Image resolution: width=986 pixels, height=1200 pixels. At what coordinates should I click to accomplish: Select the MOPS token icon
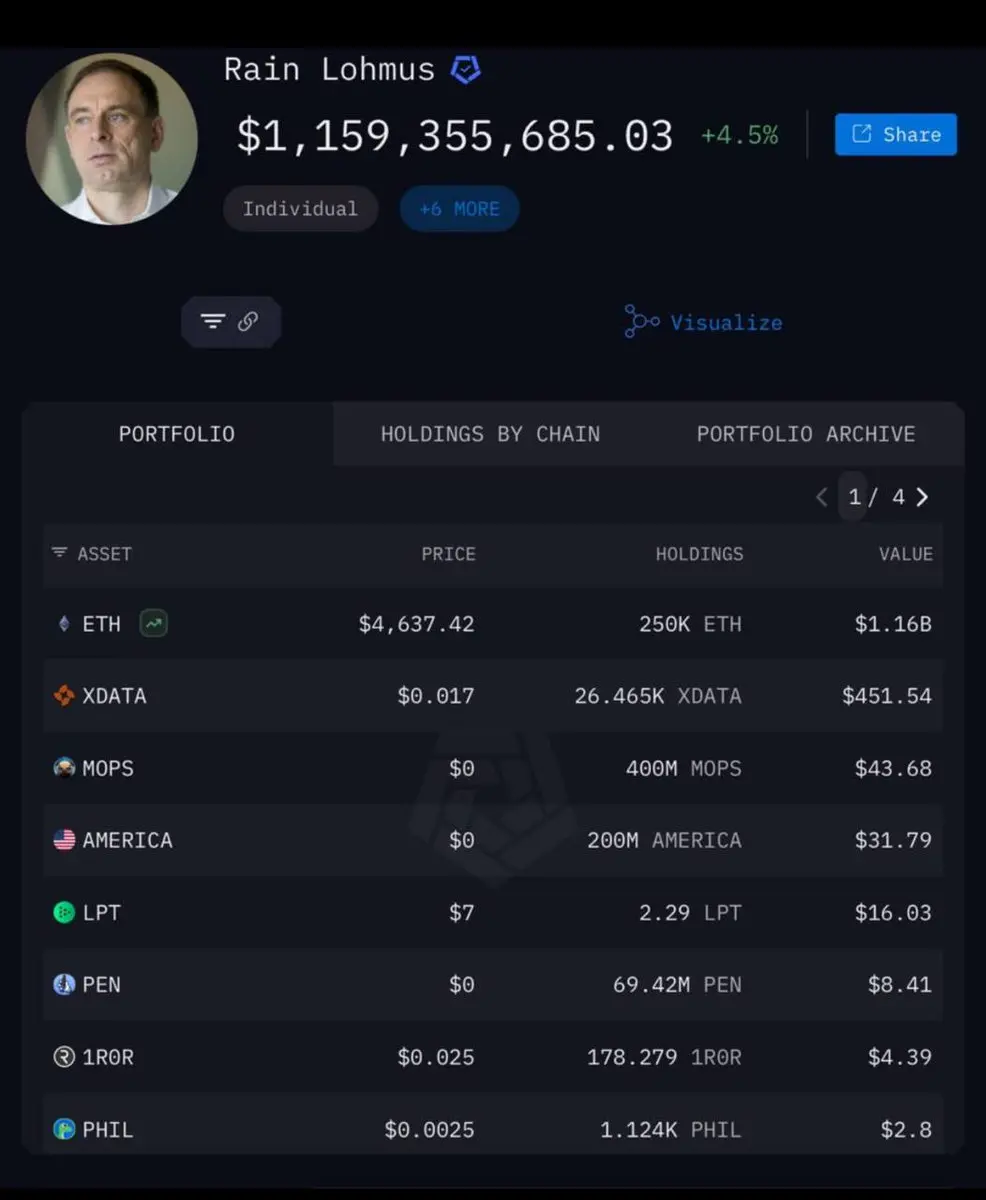(64, 768)
